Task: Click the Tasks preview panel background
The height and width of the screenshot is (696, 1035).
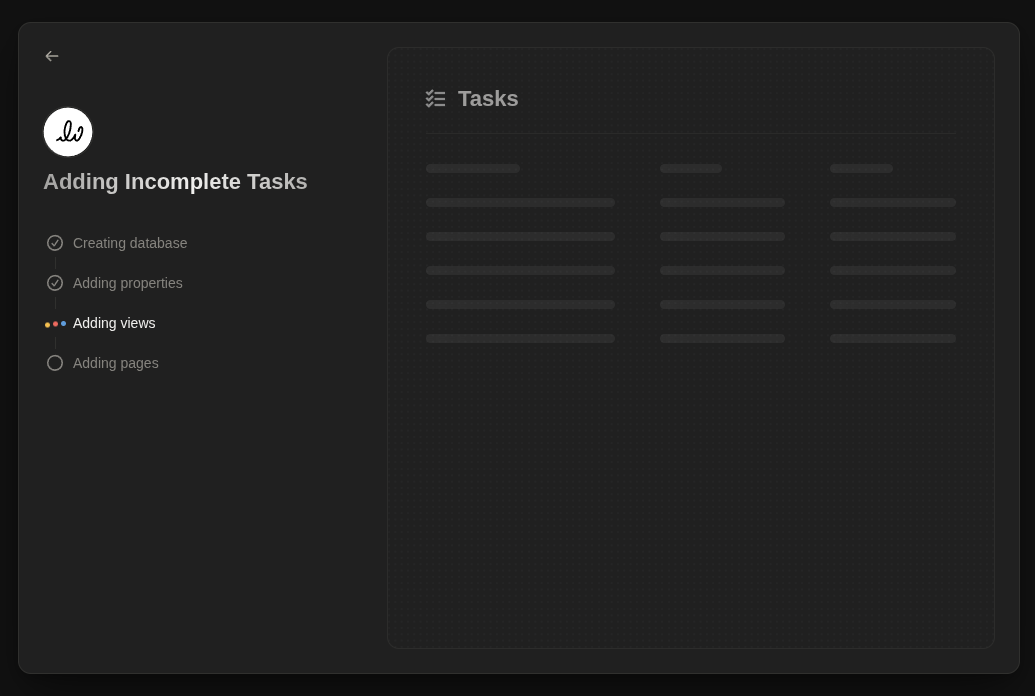Action: point(690,500)
